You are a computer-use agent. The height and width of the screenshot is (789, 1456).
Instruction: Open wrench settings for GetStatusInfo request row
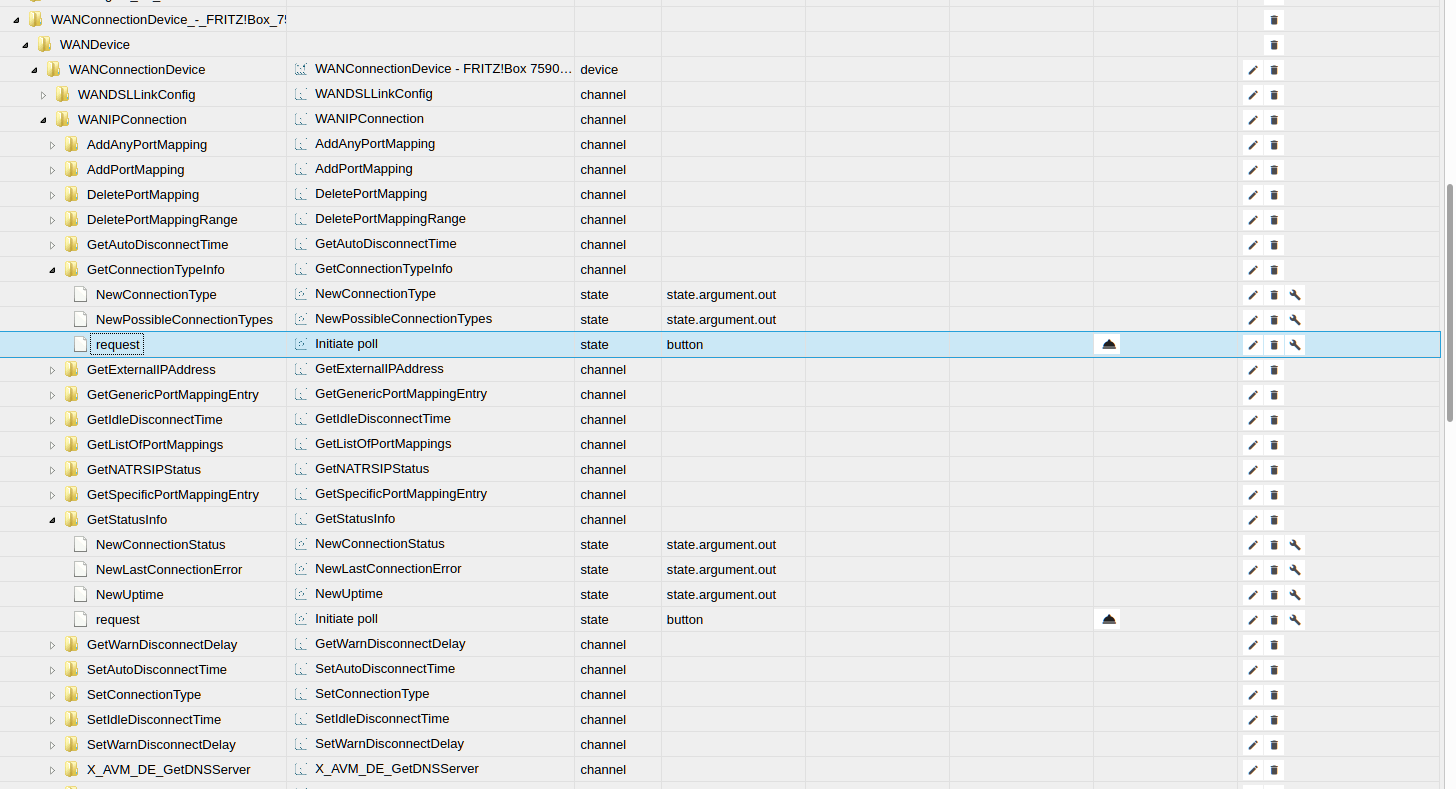(x=1295, y=620)
